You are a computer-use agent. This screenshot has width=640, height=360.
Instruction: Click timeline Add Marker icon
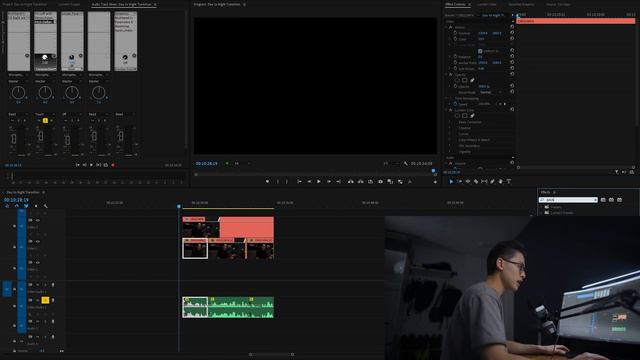(x=36, y=206)
